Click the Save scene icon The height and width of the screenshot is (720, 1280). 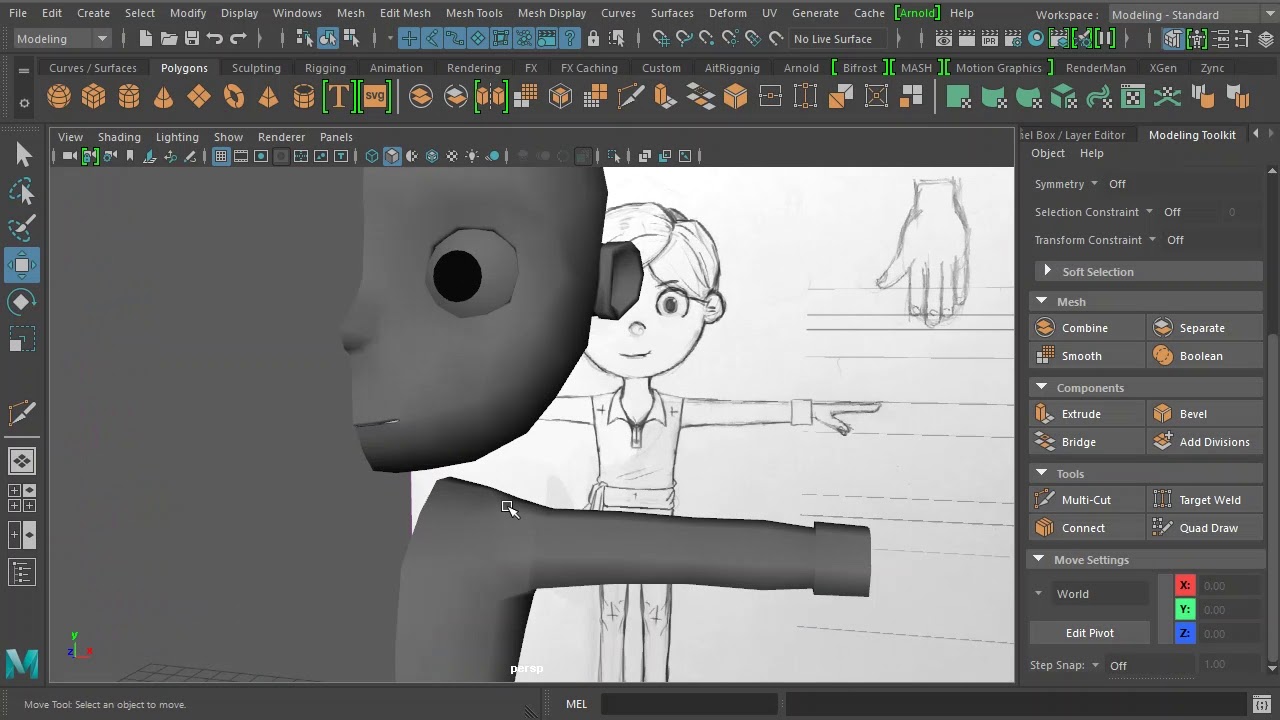pyautogui.click(x=192, y=38)
